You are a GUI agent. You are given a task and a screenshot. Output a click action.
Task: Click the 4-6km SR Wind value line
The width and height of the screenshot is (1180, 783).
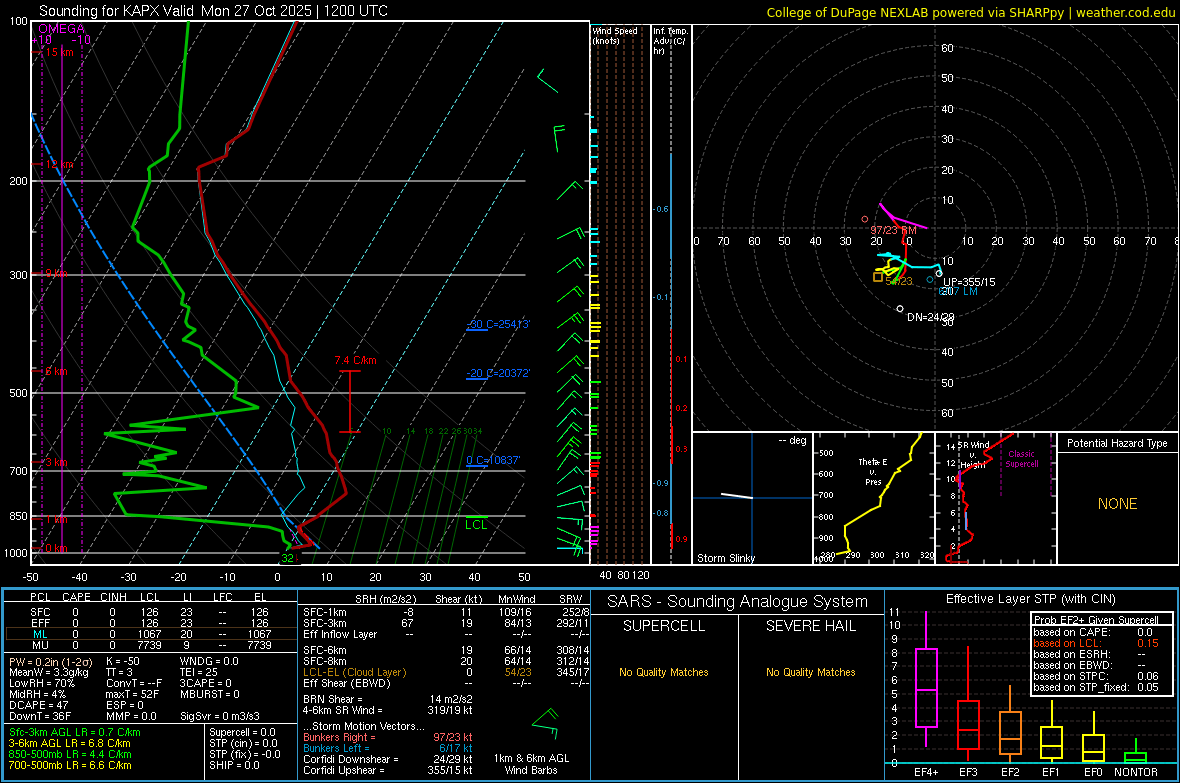(388, 710)
